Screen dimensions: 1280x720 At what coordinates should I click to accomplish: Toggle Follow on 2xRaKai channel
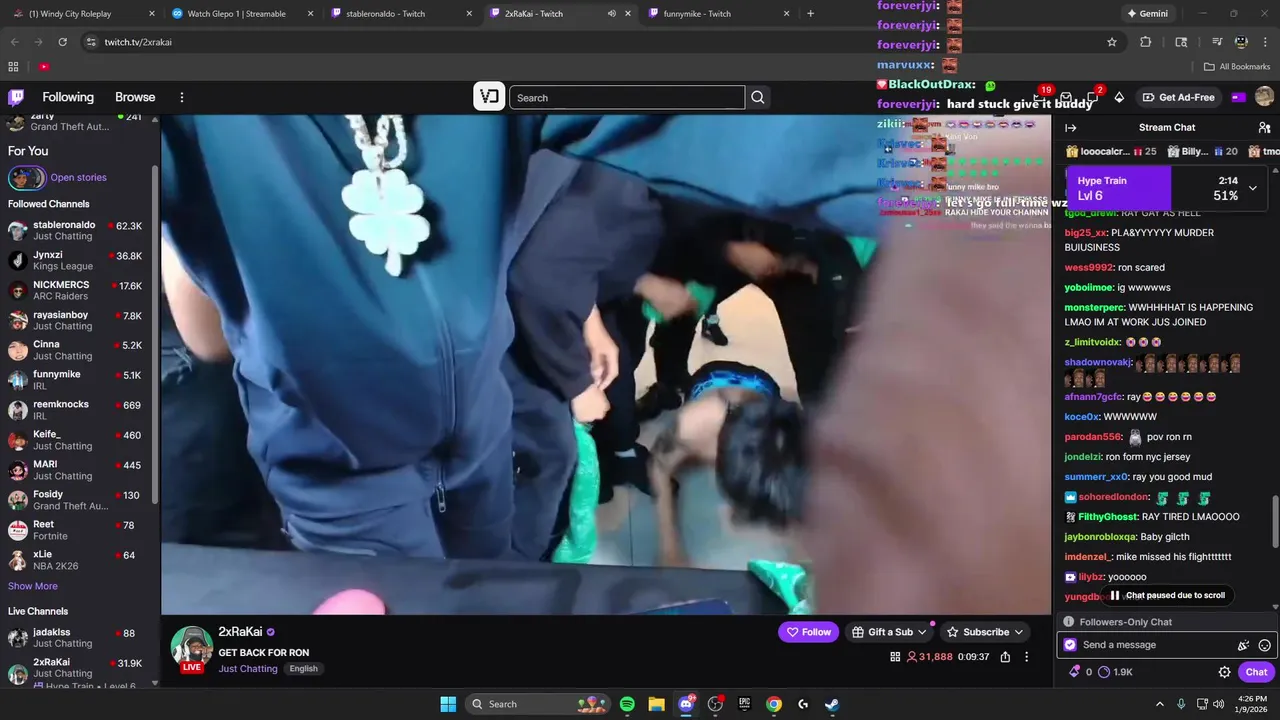[x=808, y=632]
